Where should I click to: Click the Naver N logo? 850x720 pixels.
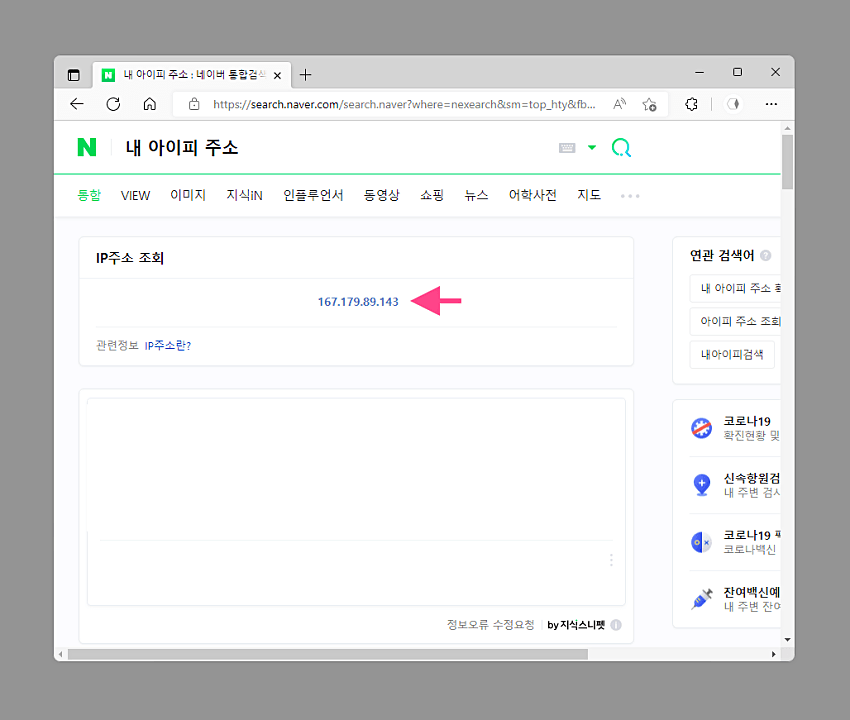pyautogui.click(x=88, y=147)
